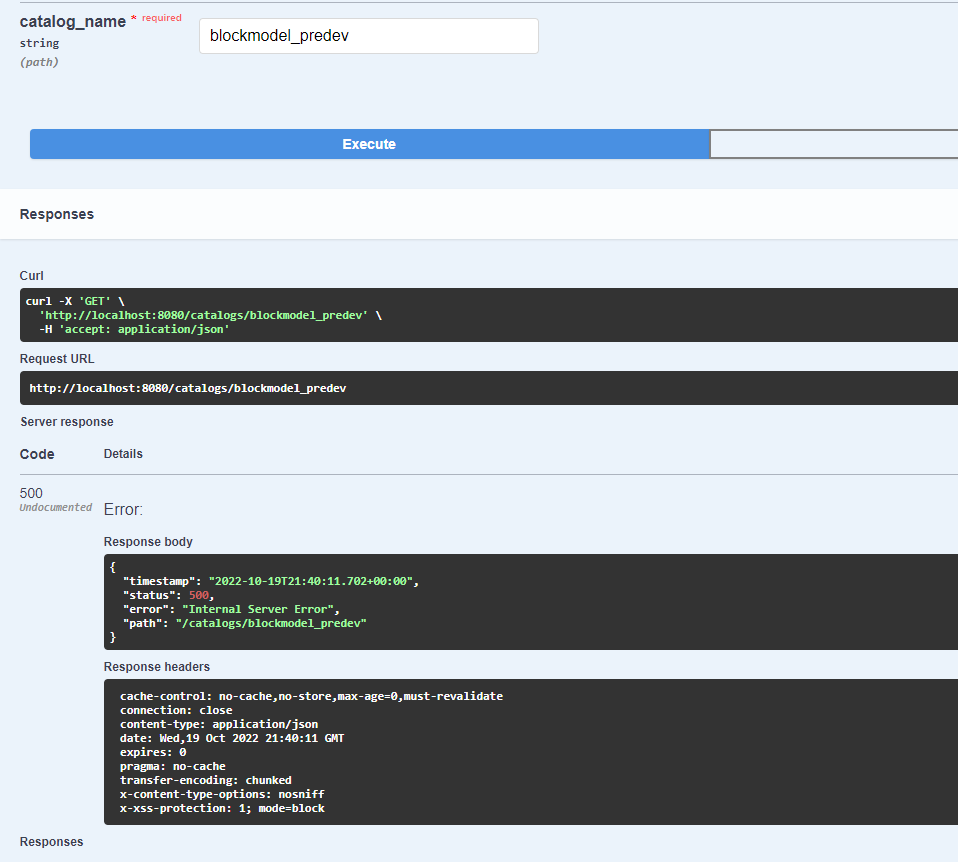The width and height of the screenshot is (958, 862).
Task: Click the "status": 500 line in response body
Action: tap(168, 595)
